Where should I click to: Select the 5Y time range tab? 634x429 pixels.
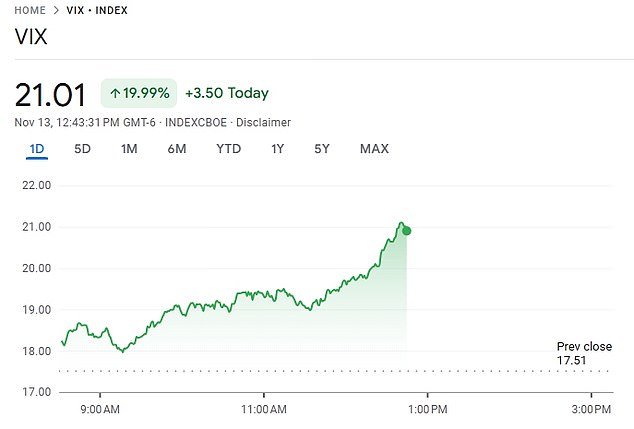pyautogui.click(x=321, y=149)
